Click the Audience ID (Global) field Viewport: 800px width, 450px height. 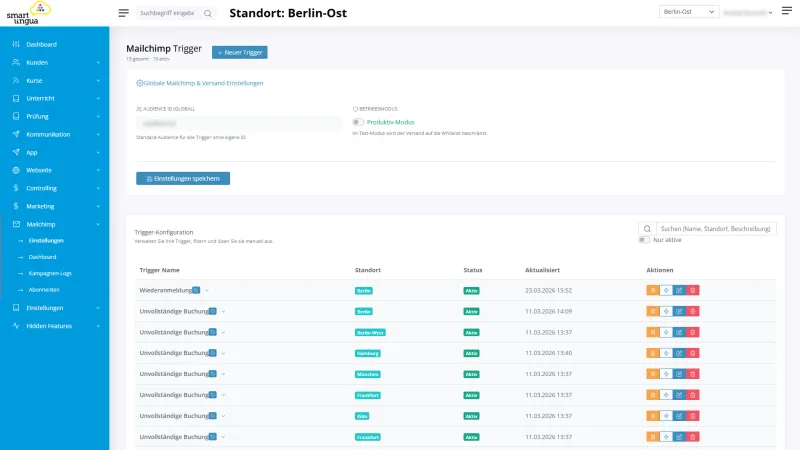239,123
